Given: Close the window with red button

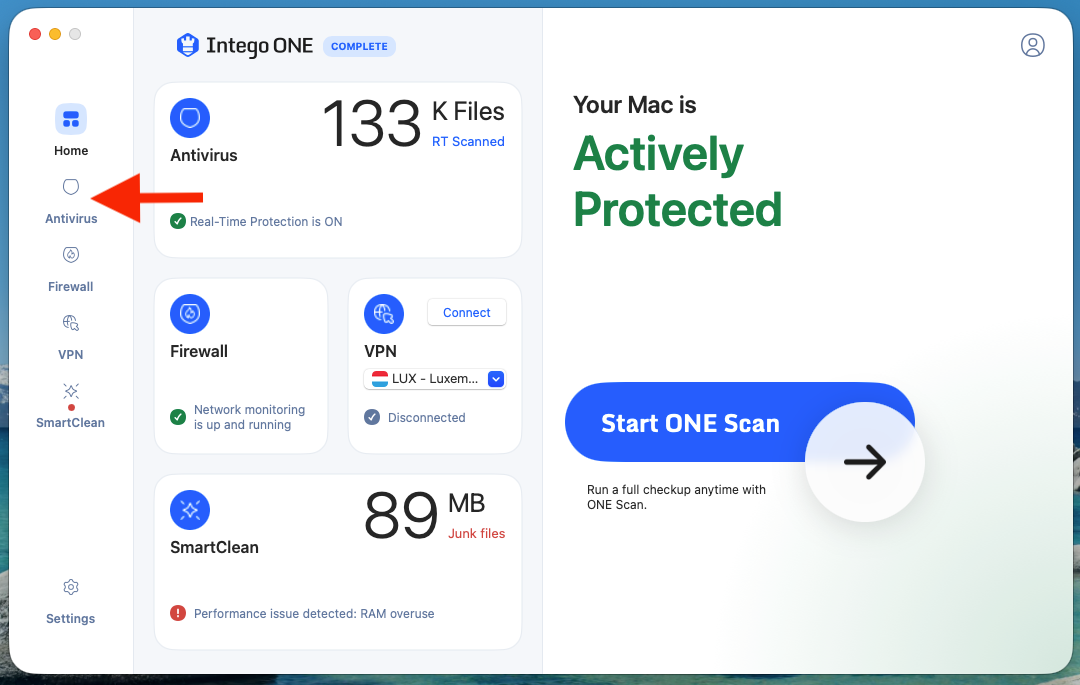Looking at the screenshot, I should 35,34.
